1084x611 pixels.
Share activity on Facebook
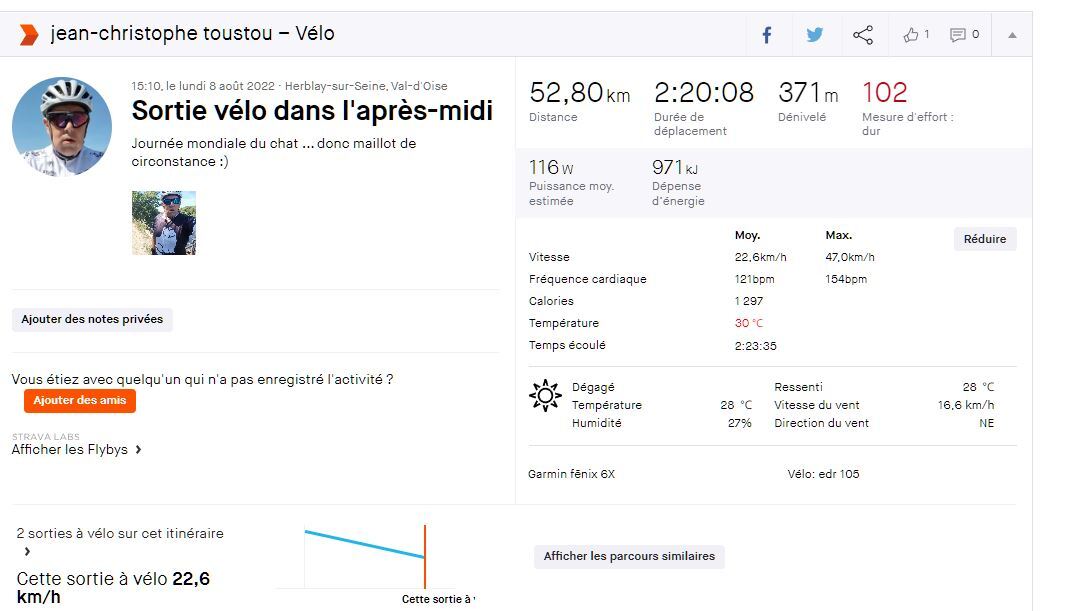tap(767, 35)
